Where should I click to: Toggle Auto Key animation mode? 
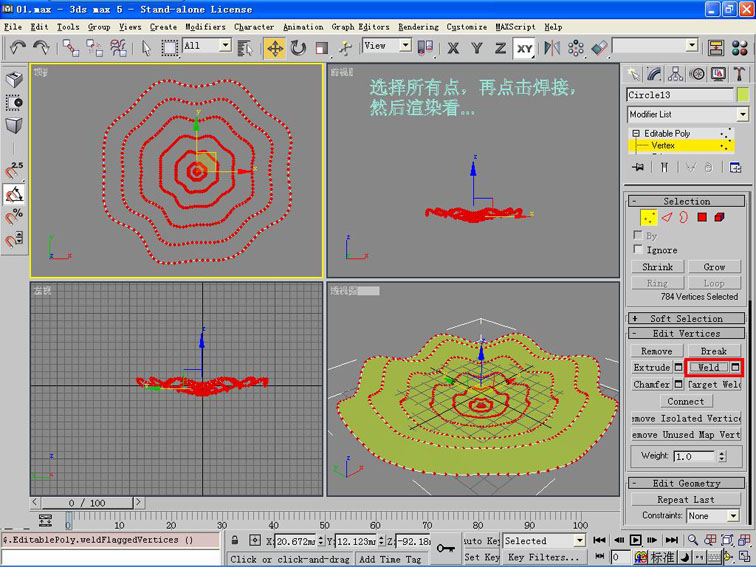coord(481,540)
